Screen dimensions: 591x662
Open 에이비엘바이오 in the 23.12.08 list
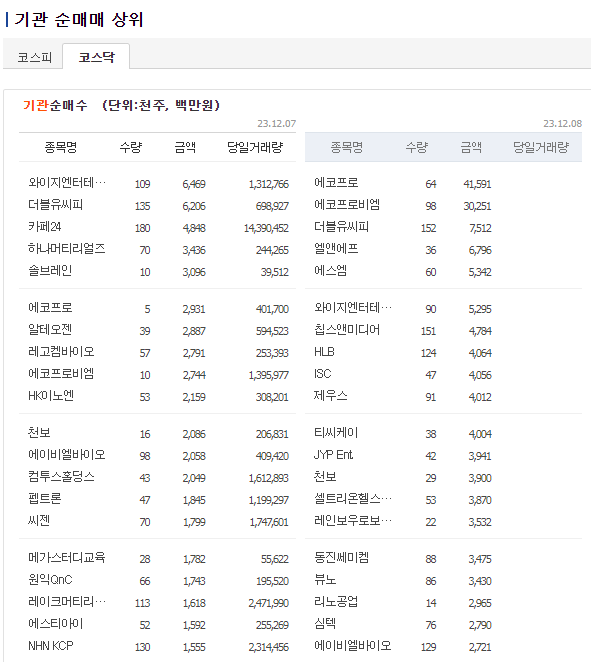(352, 646)
